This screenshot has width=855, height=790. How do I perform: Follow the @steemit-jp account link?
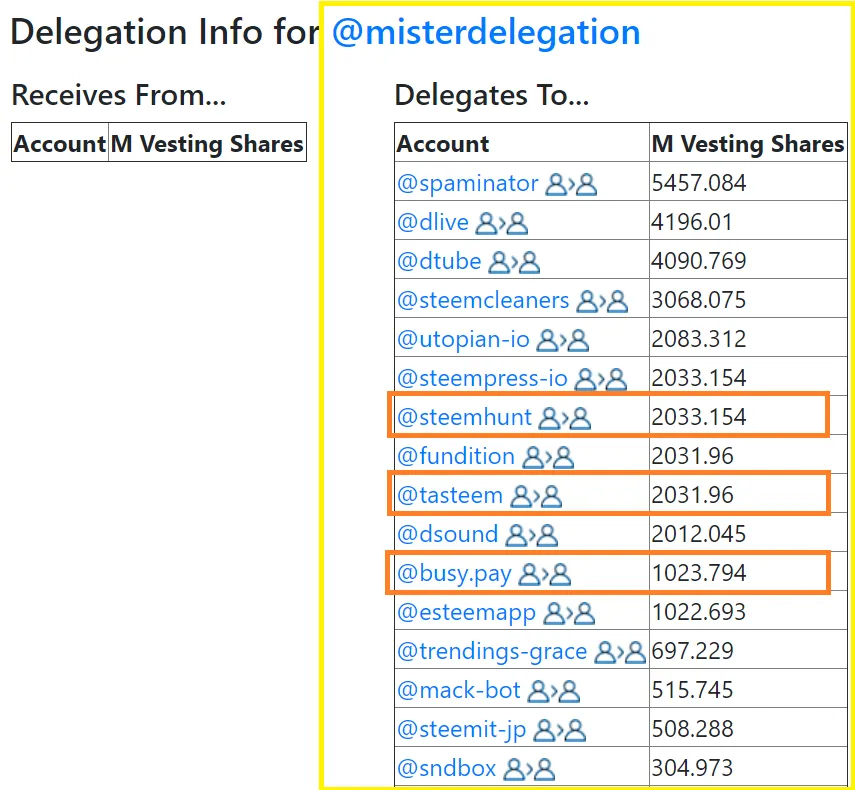click(x=461, y=730)
